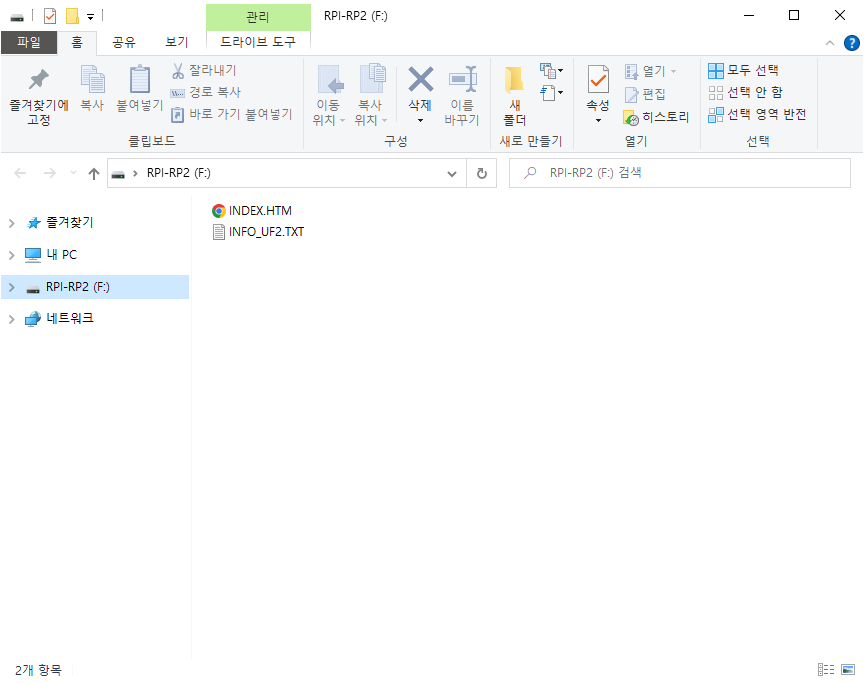Collapse the ribbon with the chevron
Image resolution: width=864 pixels, height=683 pixels.
(829, 43)
